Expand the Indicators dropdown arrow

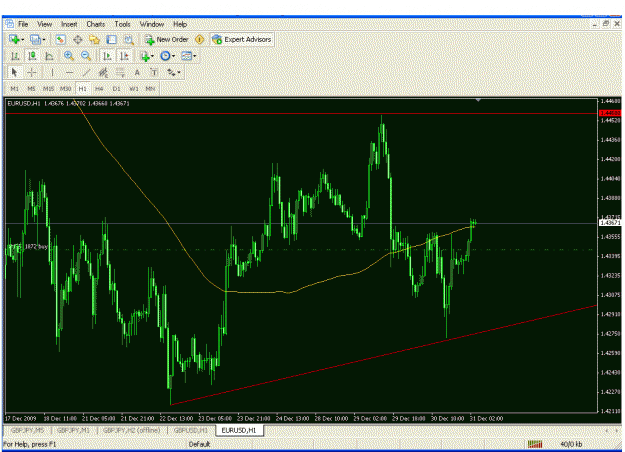tap(153, 57)
